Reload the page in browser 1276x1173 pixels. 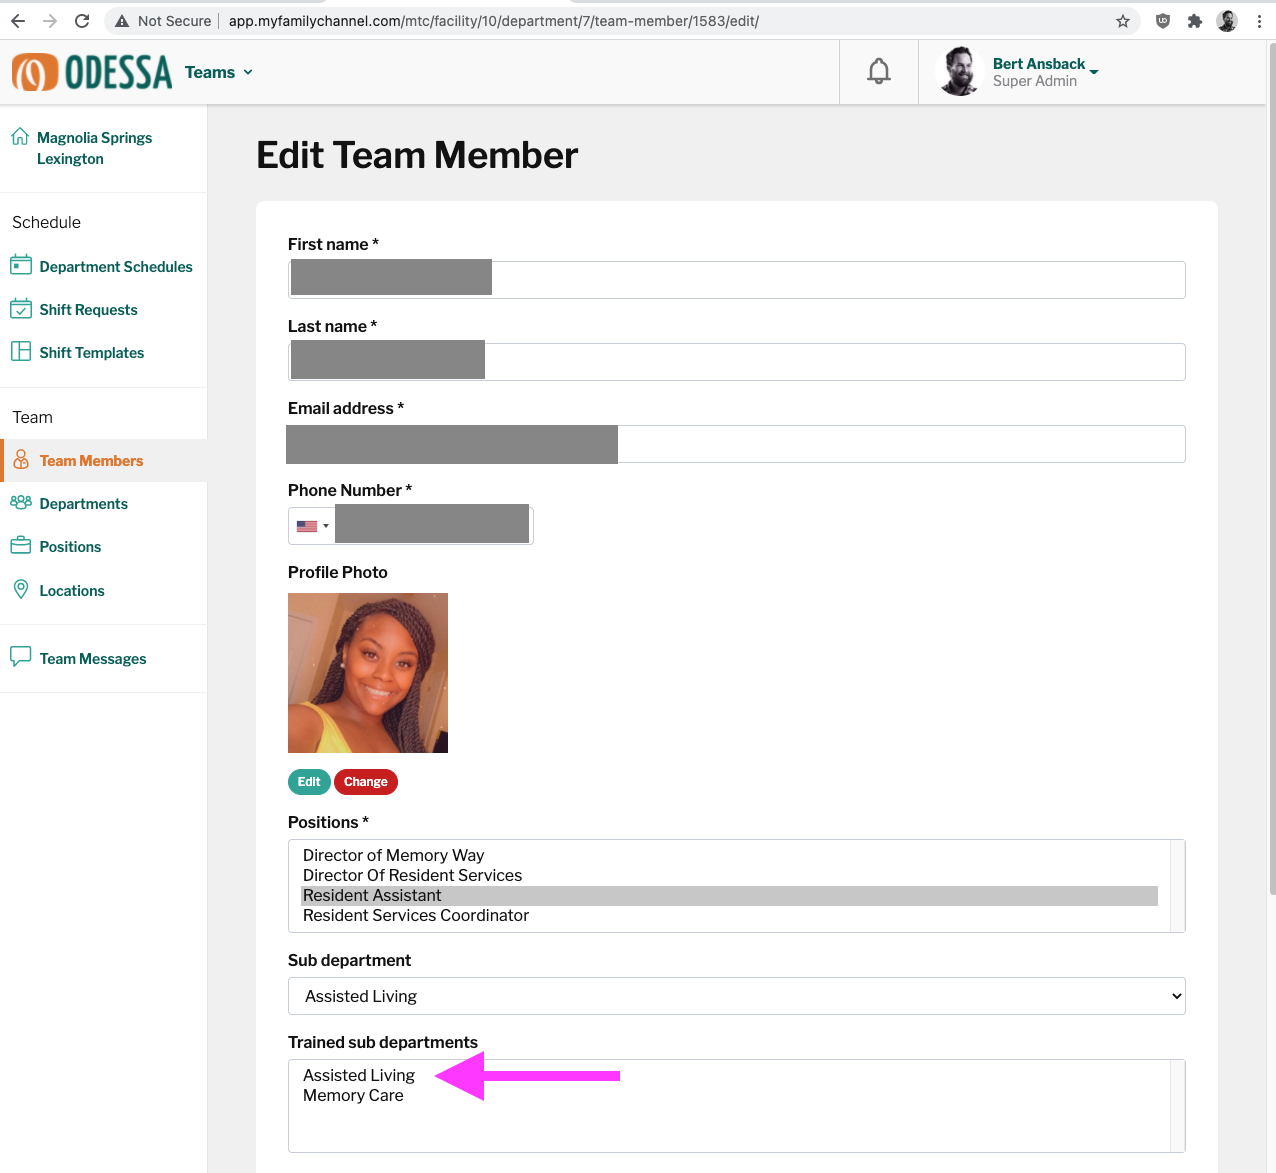pyautogui.click(x=82, y=21)
